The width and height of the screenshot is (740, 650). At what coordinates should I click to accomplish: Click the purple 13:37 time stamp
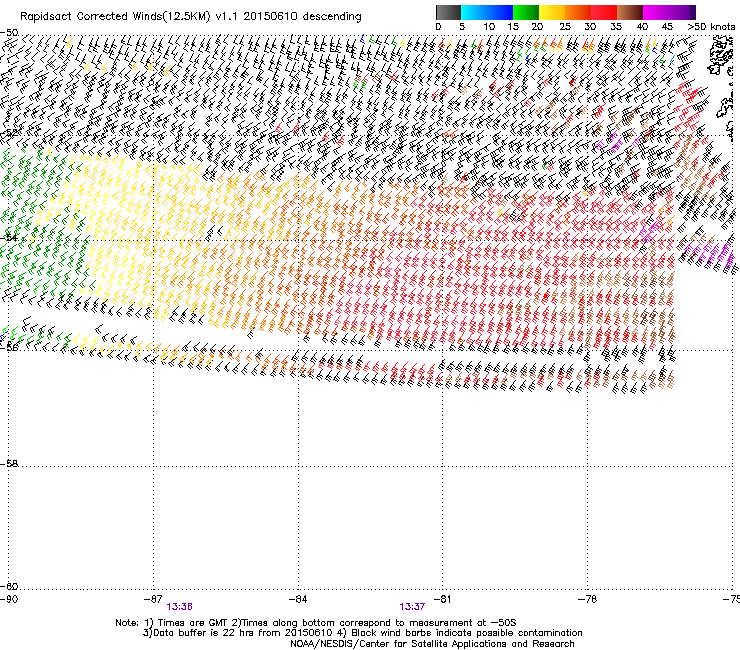pyautogui.click(x=412, y=607)
